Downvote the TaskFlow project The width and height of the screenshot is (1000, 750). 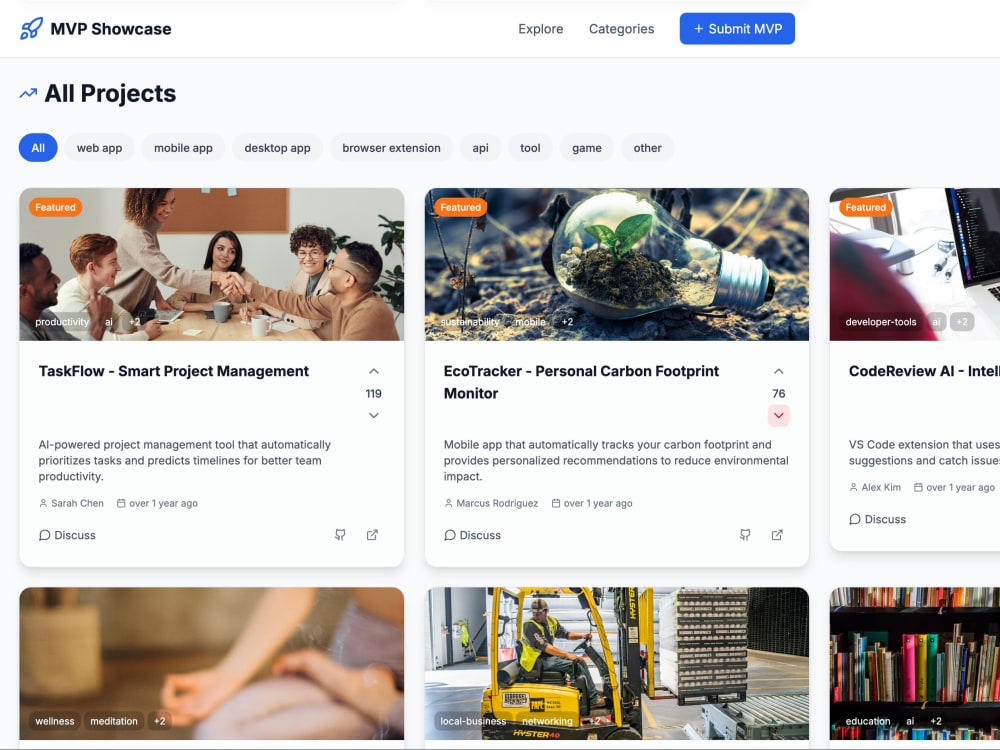[374, 415]
